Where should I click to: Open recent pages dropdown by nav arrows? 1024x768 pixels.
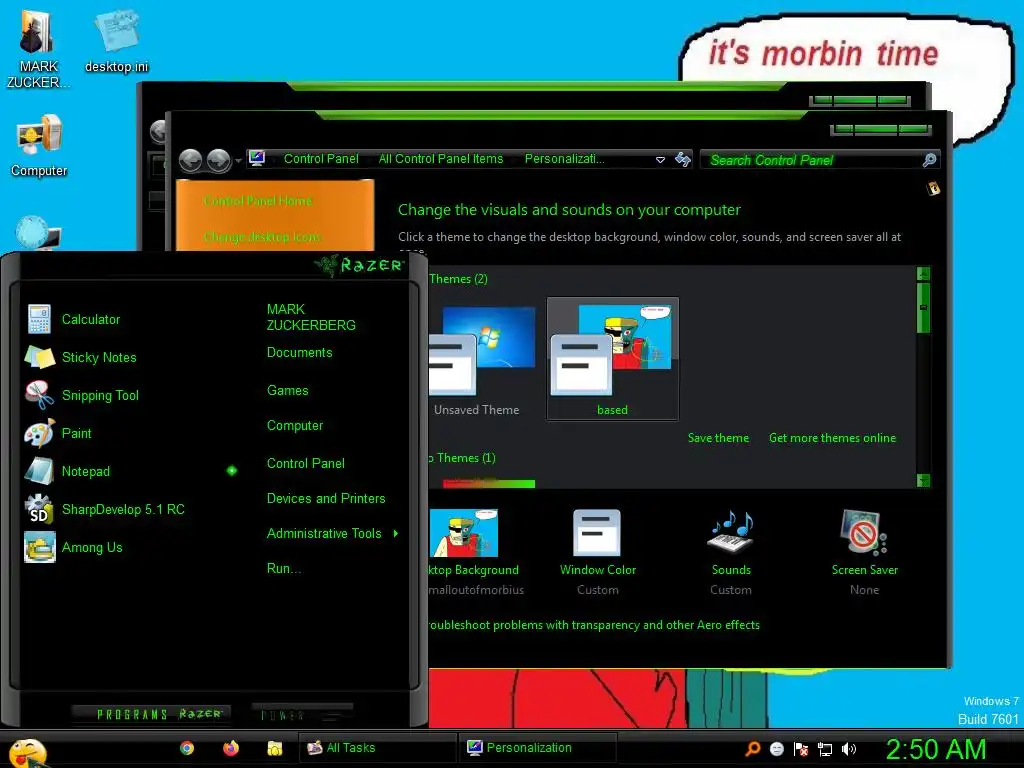(238, 161)
